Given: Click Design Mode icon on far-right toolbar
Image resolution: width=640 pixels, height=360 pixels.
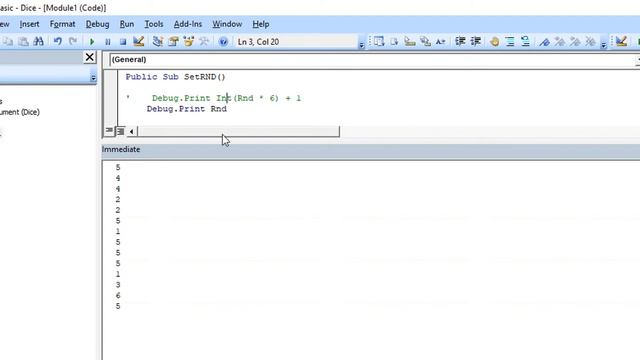Looking at the screenshot, I should point(621,42).
